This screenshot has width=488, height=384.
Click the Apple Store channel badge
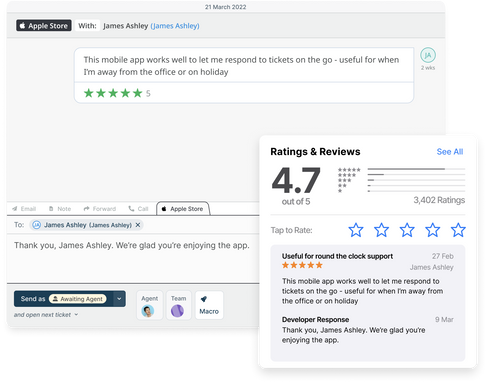pos(44,26)
